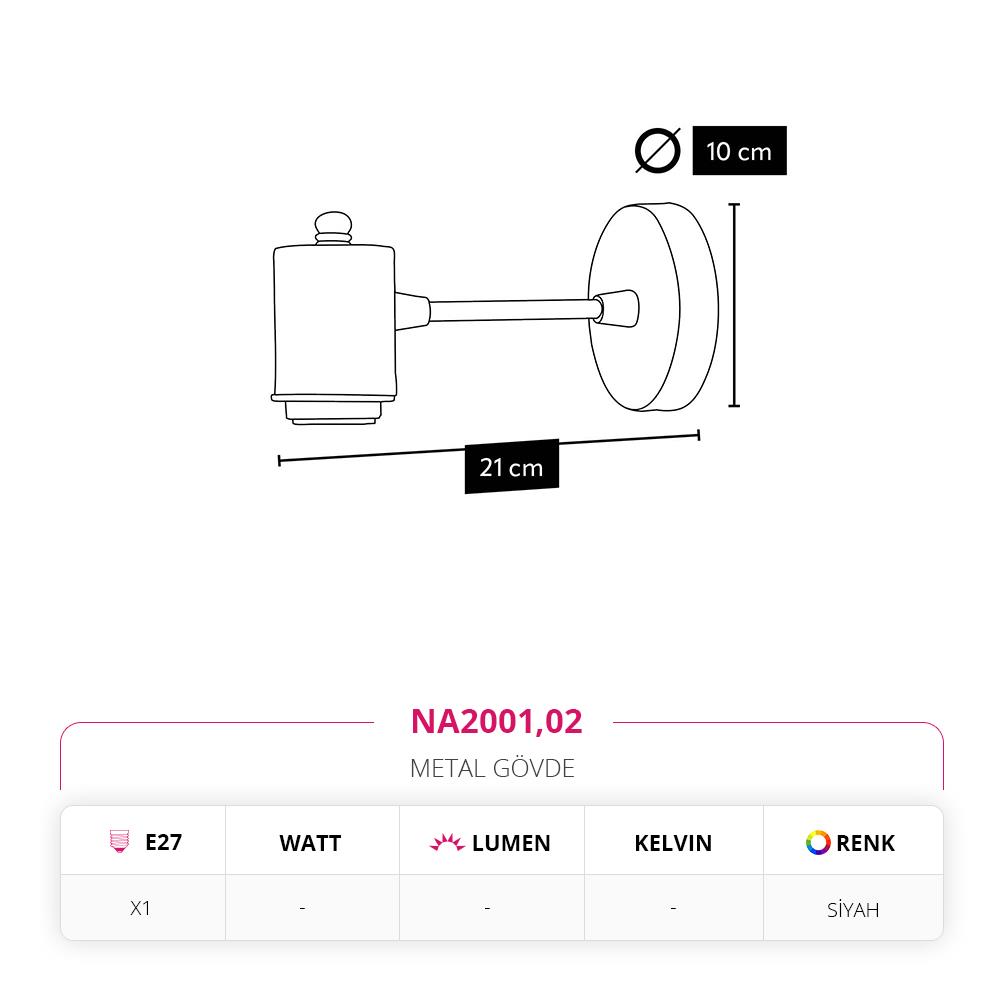Click the cylindrical lamp holder drawing
Image resolution: width=1000 pixels, height=1000 pixels.
334,334
